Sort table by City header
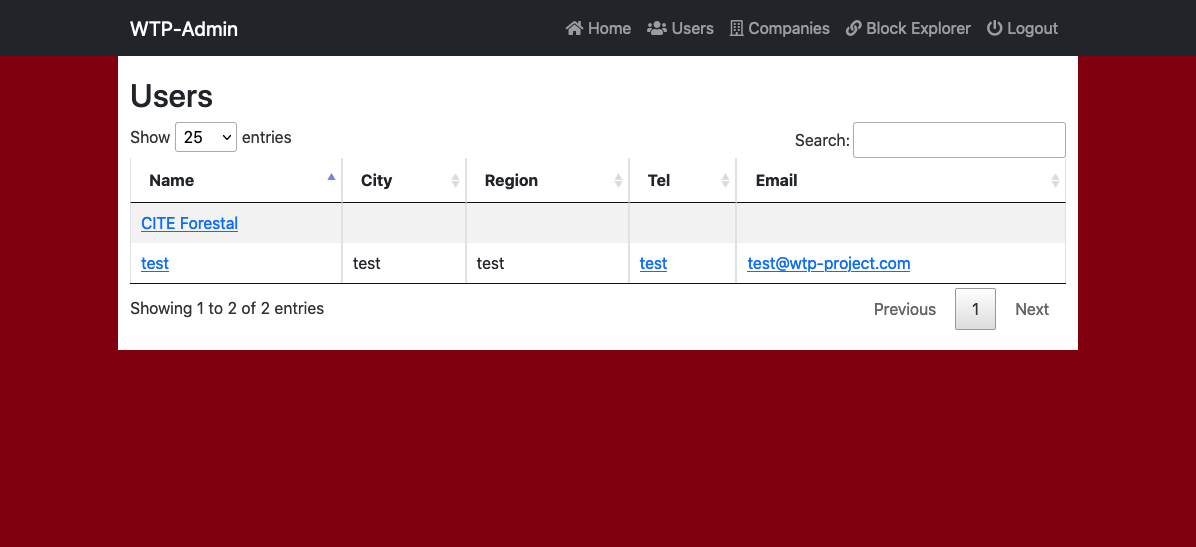This screenshot has width=1196, height=547. 404,181
